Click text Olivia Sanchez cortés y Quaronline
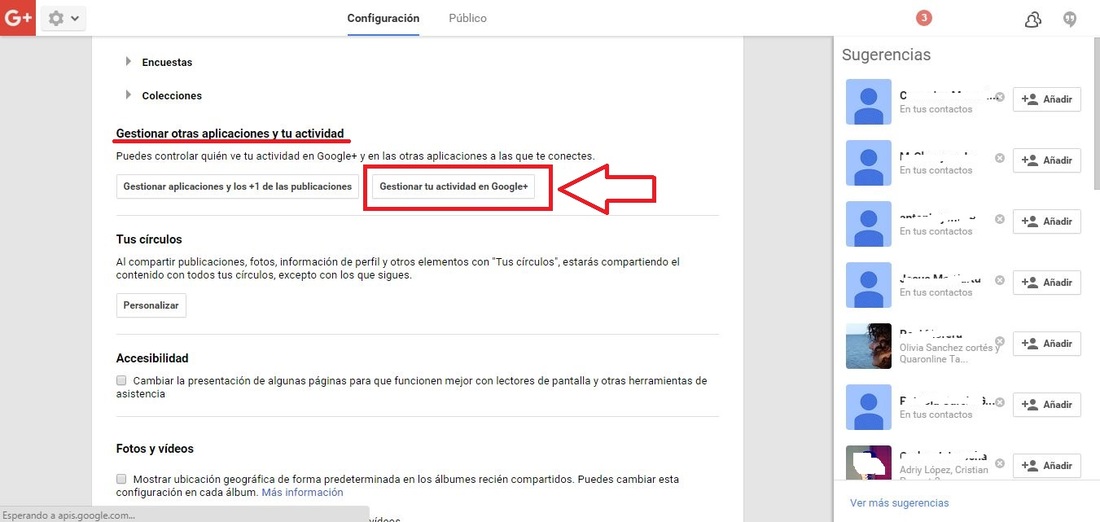 [x=948, y=353]
